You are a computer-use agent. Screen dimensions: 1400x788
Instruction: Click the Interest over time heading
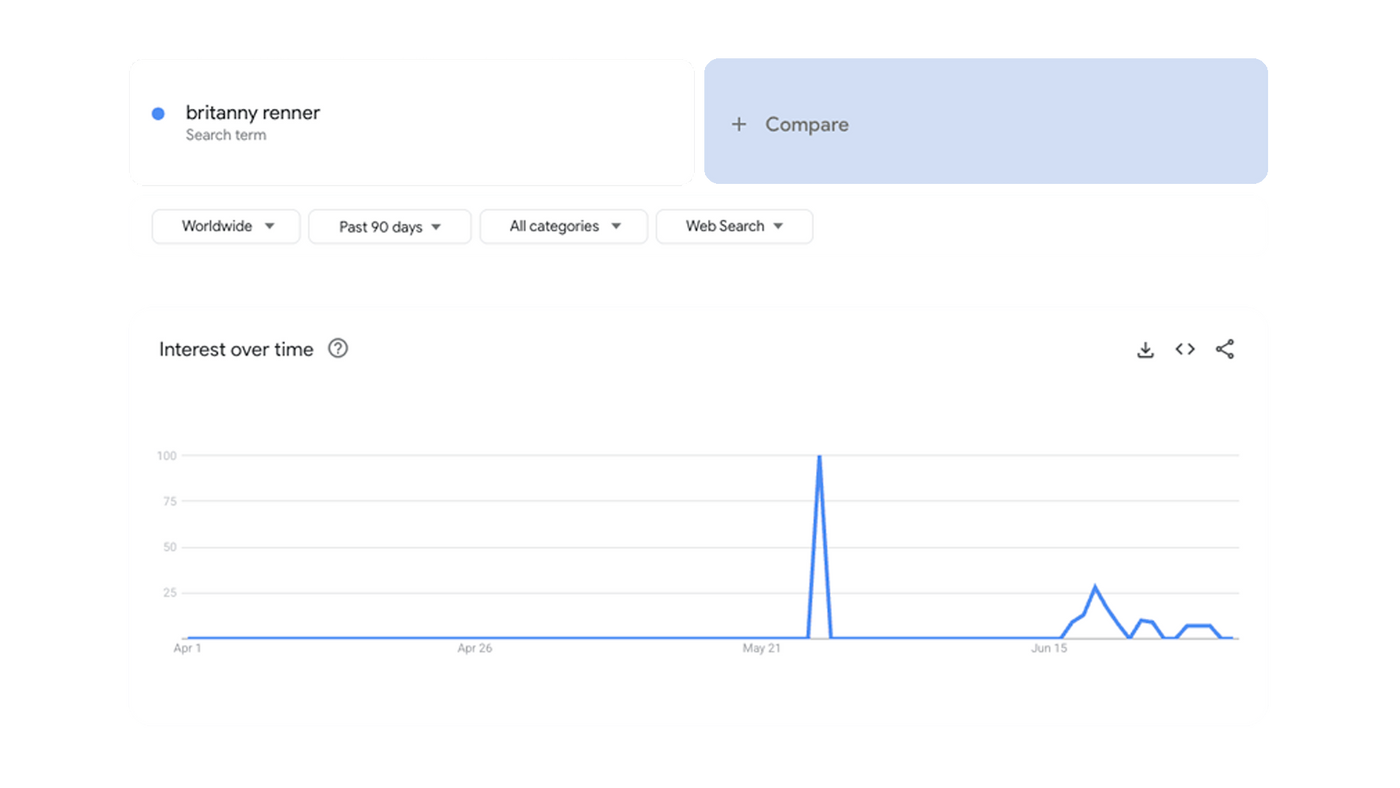(236, 349)
